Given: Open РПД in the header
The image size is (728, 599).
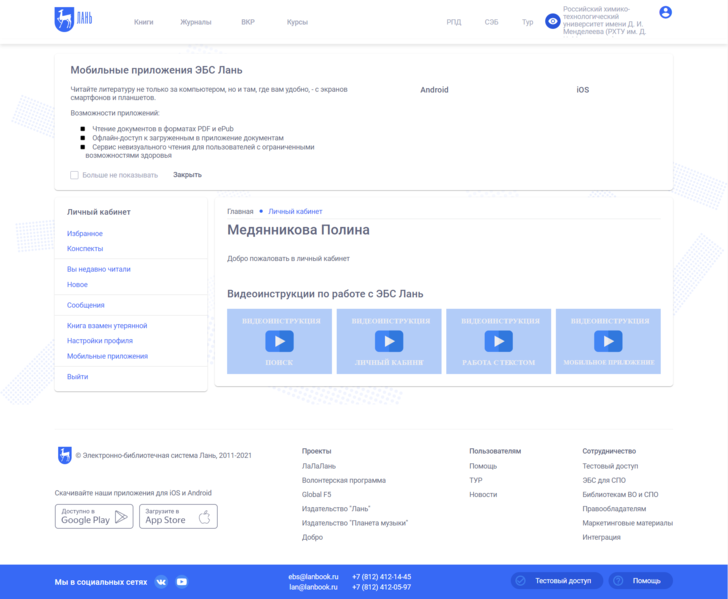Looking at the screenshot, I should (454, 22).
